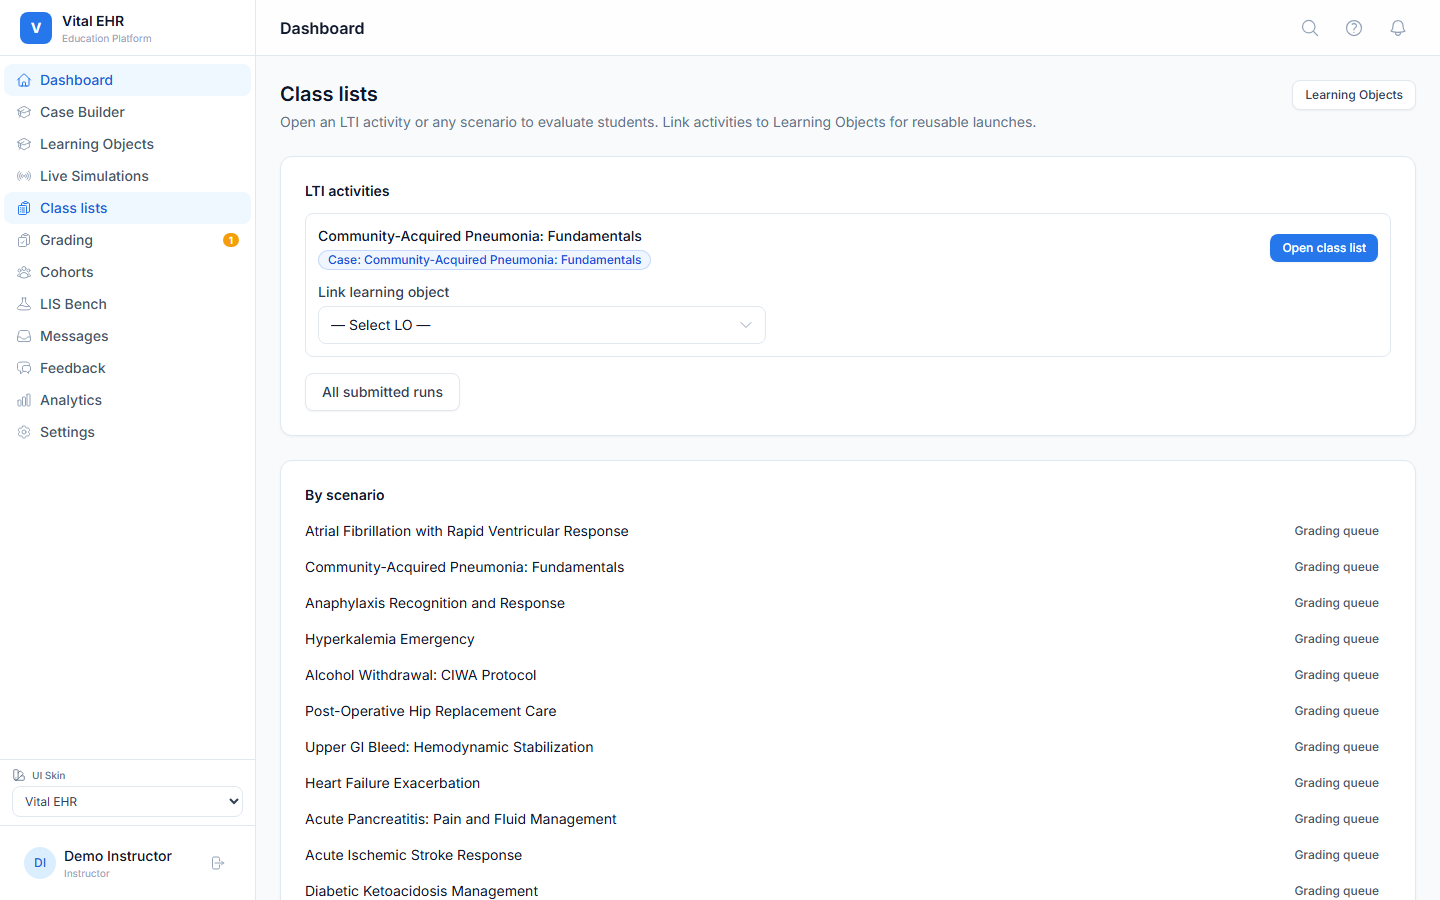
Task: Click Upper GI Bleed: Hemodynamic Stabilization text
Action: tap(449, 747)
